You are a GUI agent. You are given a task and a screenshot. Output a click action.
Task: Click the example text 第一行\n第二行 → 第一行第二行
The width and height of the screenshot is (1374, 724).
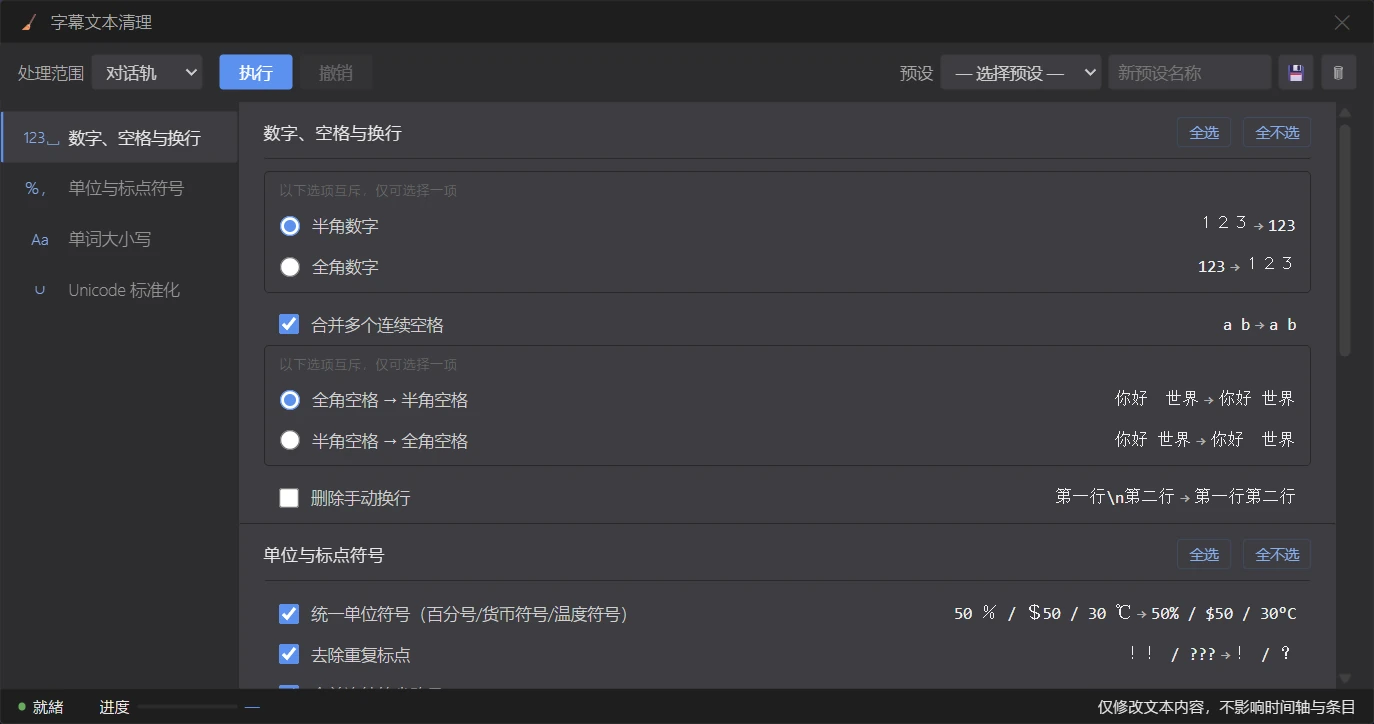click(x=1175, y=497)
